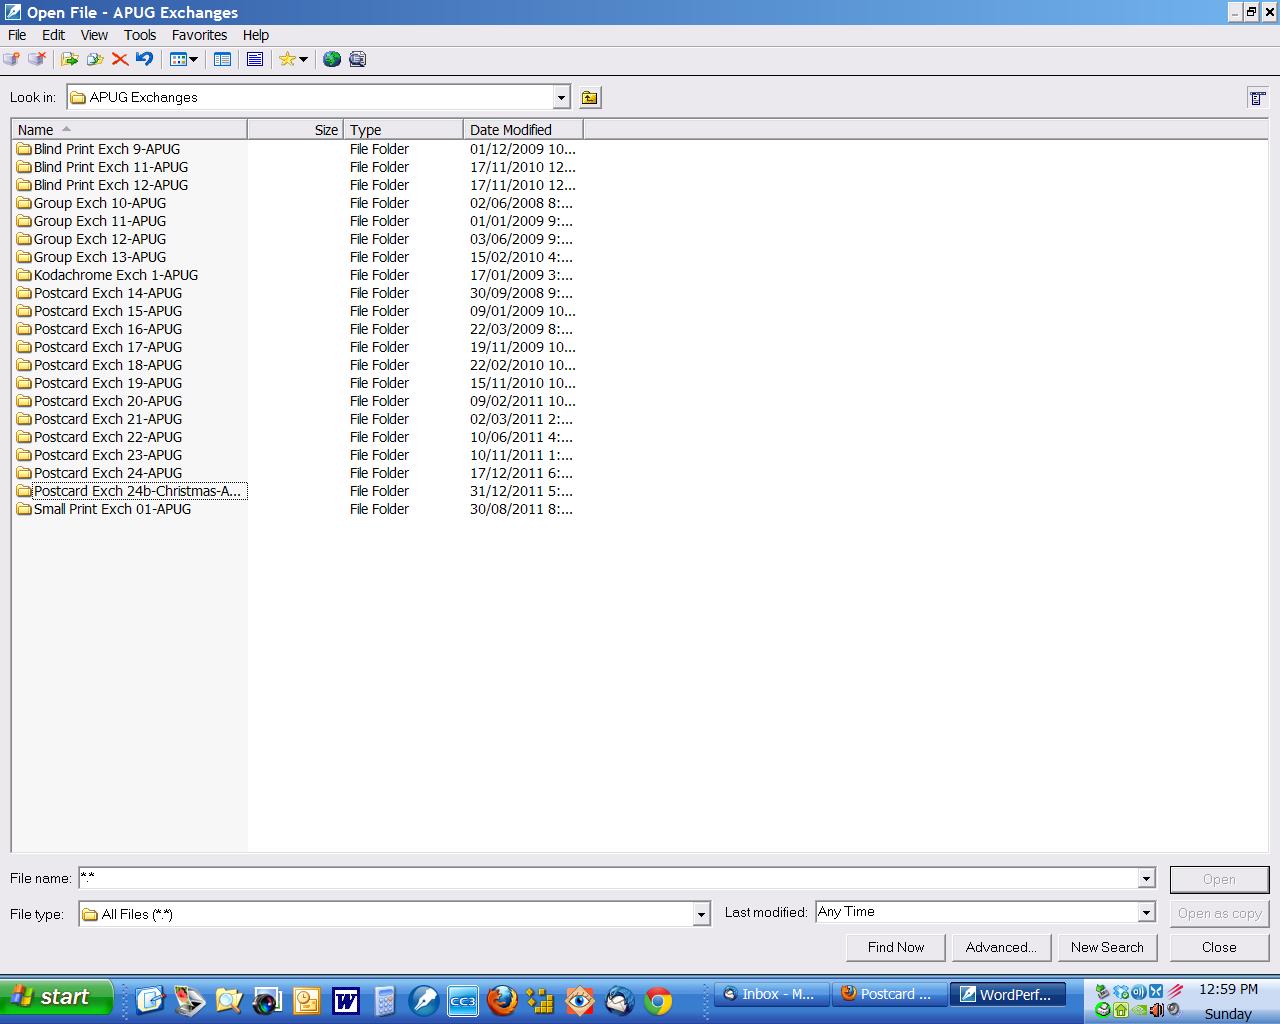Expand the Look in folder dropdown
Image resolution: width=1280 pixels, height=1024 pixels.
click(x=561, y=97)
